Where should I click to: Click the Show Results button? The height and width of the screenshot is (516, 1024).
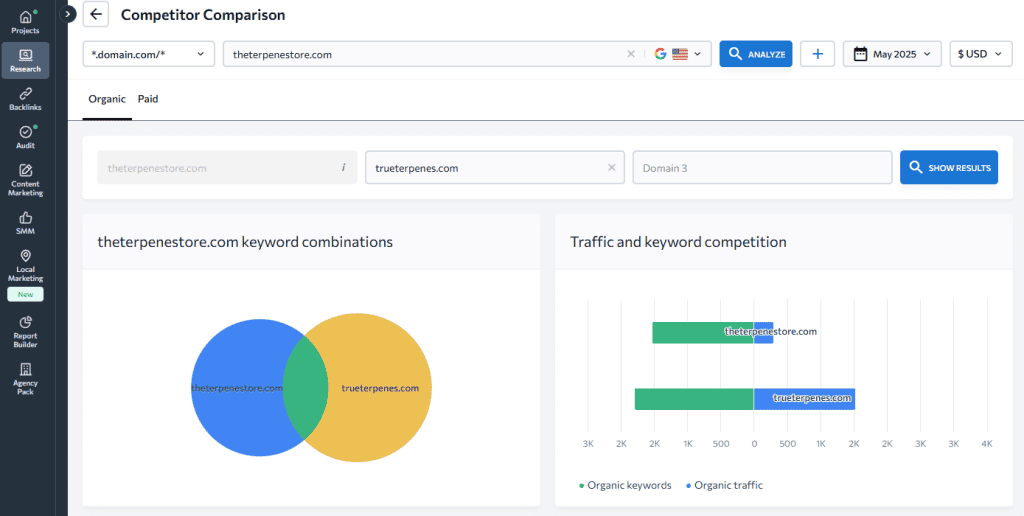click(949, 168)
